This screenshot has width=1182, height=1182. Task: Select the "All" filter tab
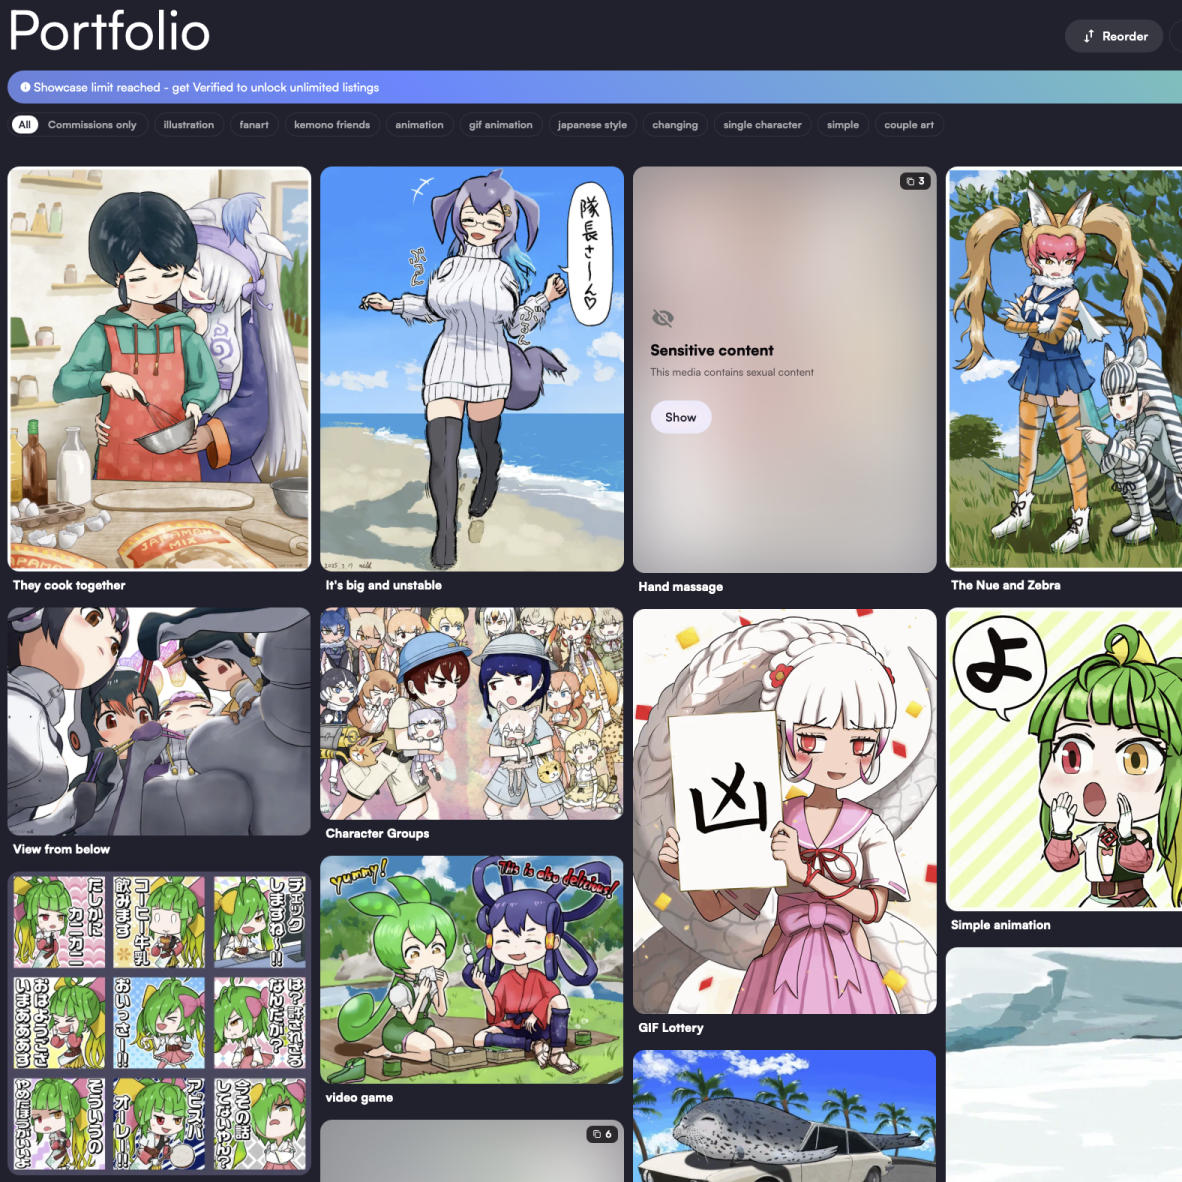24,124
